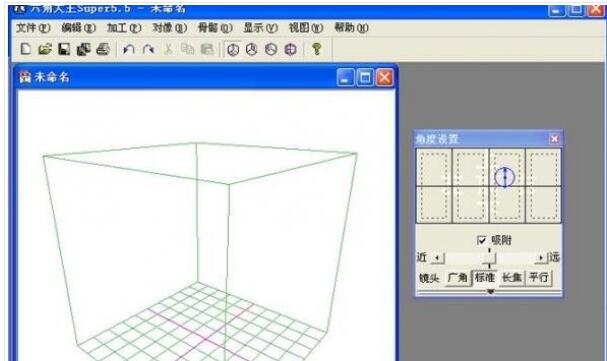This screenshot has width=607, height=361.
Task: Click the 未命名 document window icon
Action: click(25, 77)
